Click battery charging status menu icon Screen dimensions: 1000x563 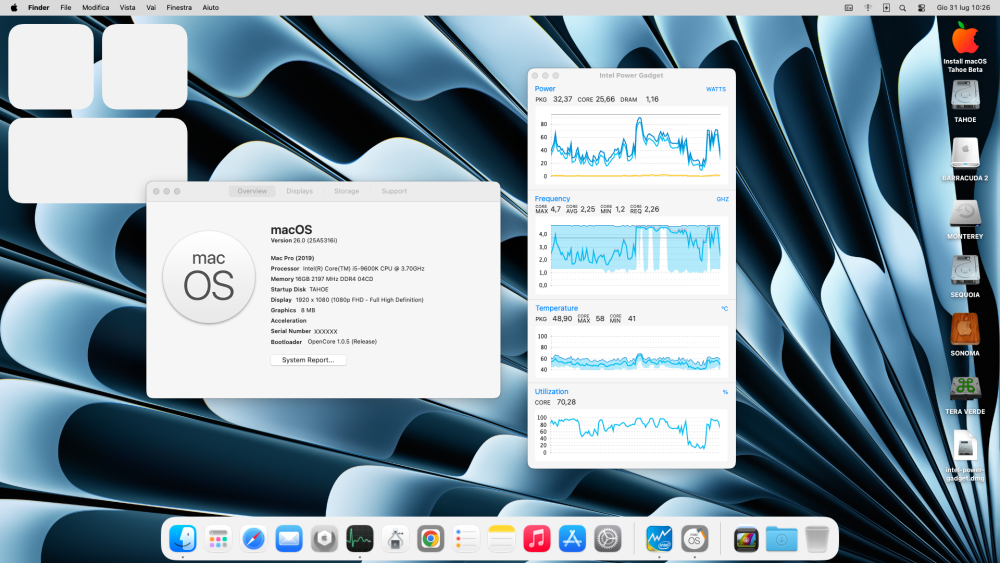tap(886, 8)
